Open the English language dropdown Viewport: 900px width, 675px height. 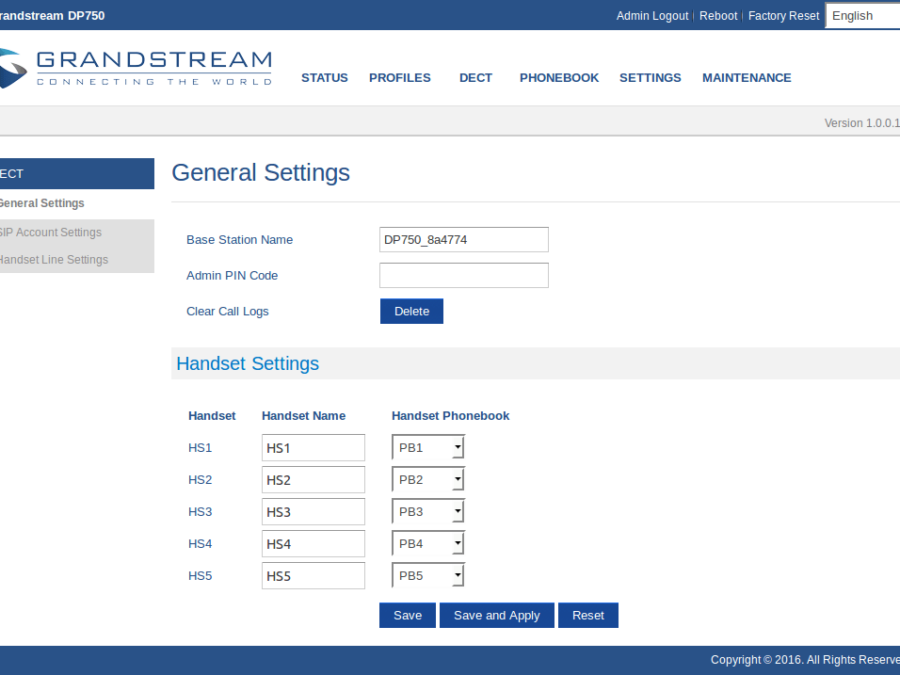(862, 16)
